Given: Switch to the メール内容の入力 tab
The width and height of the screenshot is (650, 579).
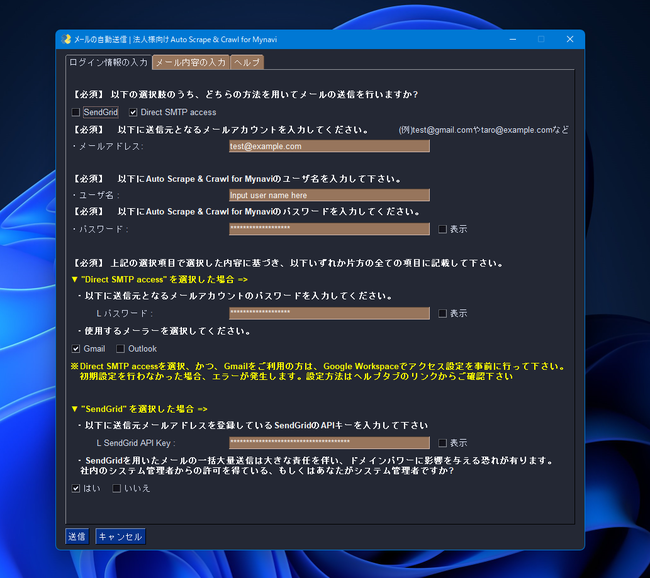Looking at the screenshot, I should (190, 62).
